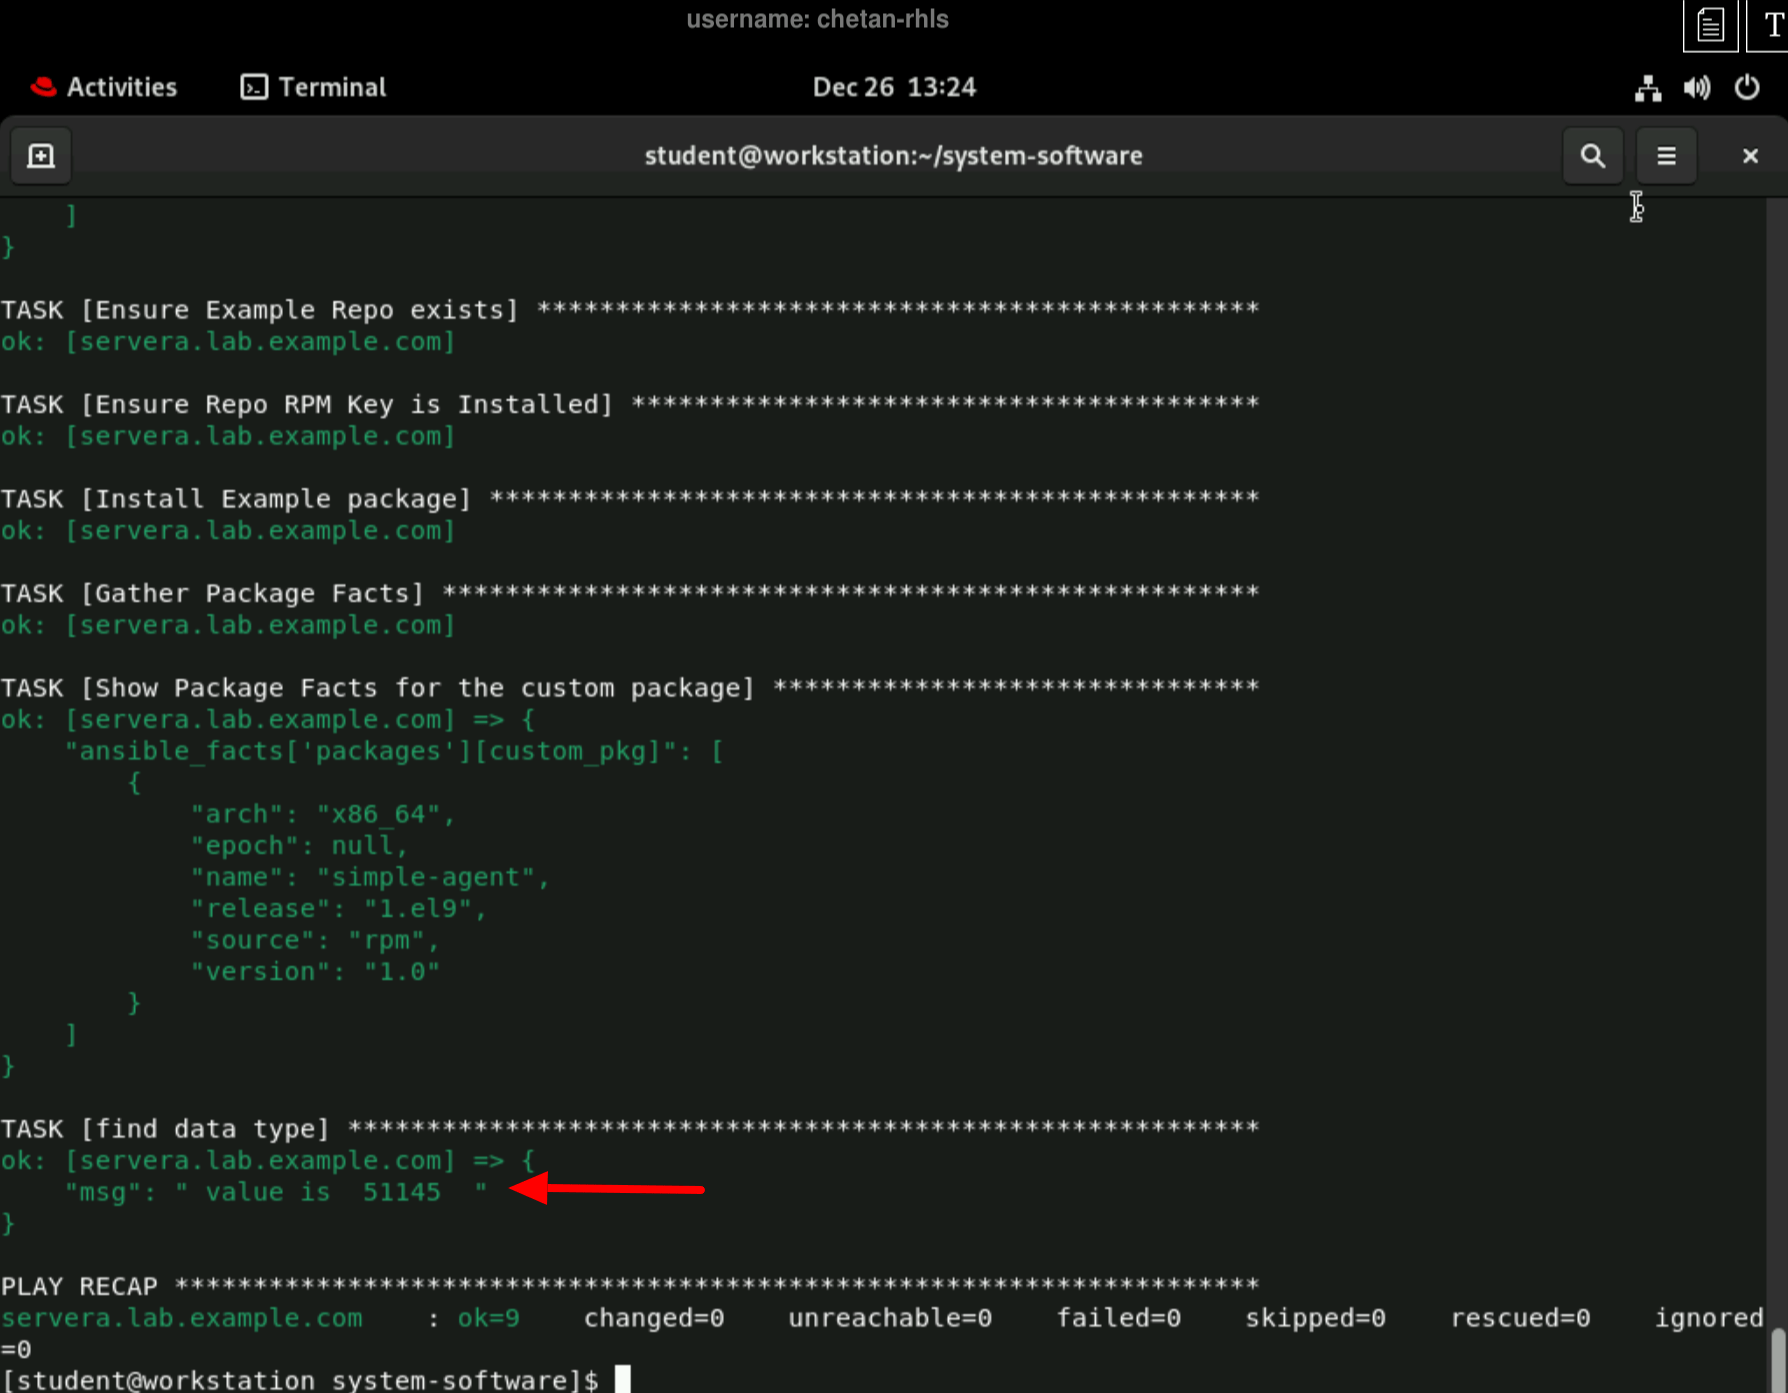
Task: Click the "PLAY RECAP" heading line
Action: (x=630, y=1286)
